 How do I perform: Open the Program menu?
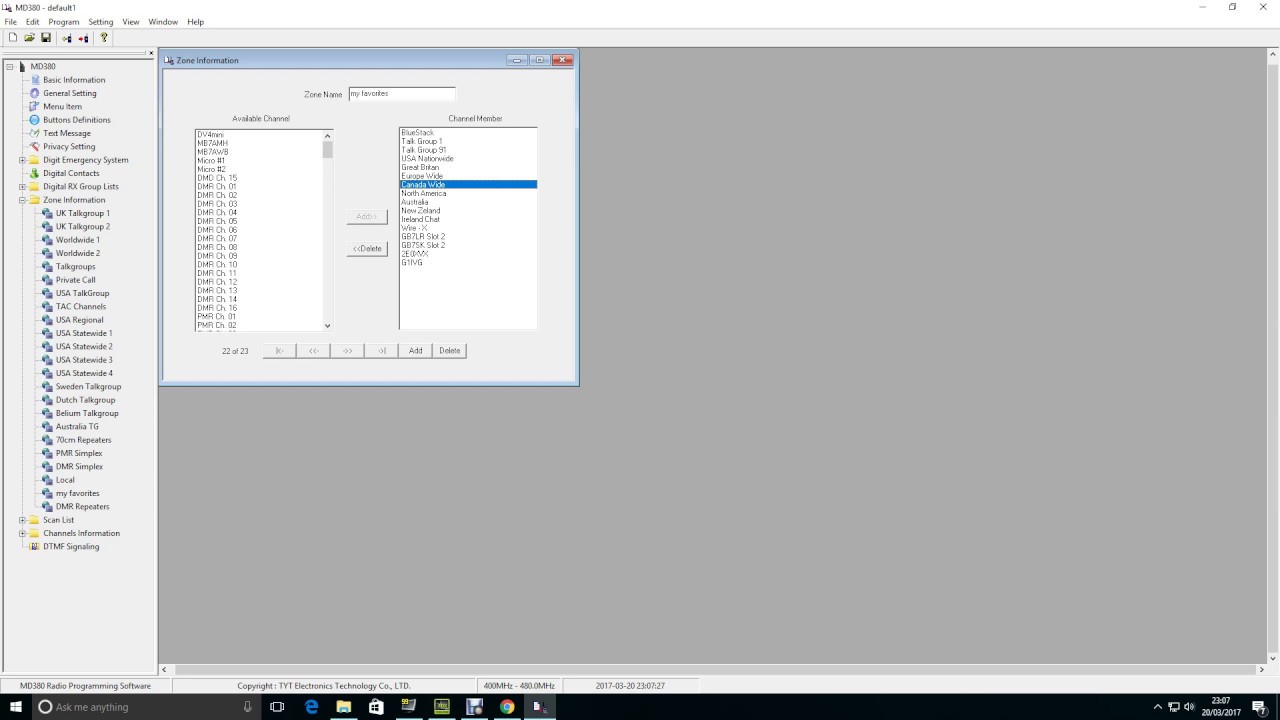point(64,21)
